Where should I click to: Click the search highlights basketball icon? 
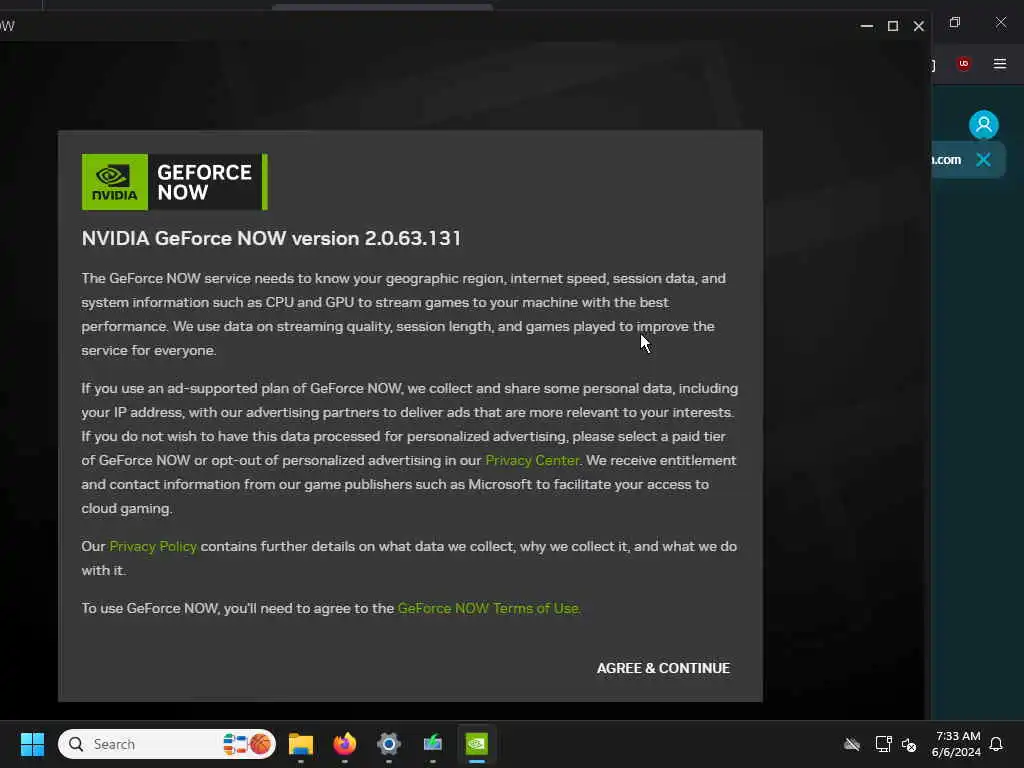coord(259,744)
